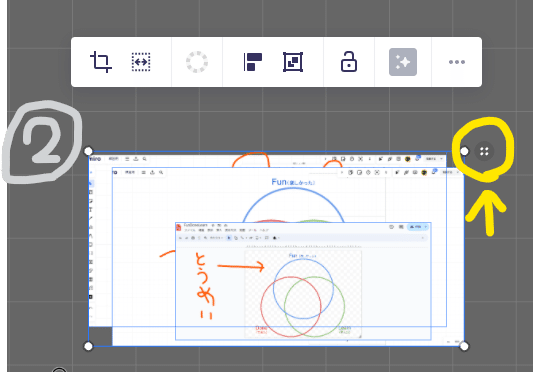533x372 pixels.
Task: Open the three-dot more options menu
Action: [x=457, y=62]
